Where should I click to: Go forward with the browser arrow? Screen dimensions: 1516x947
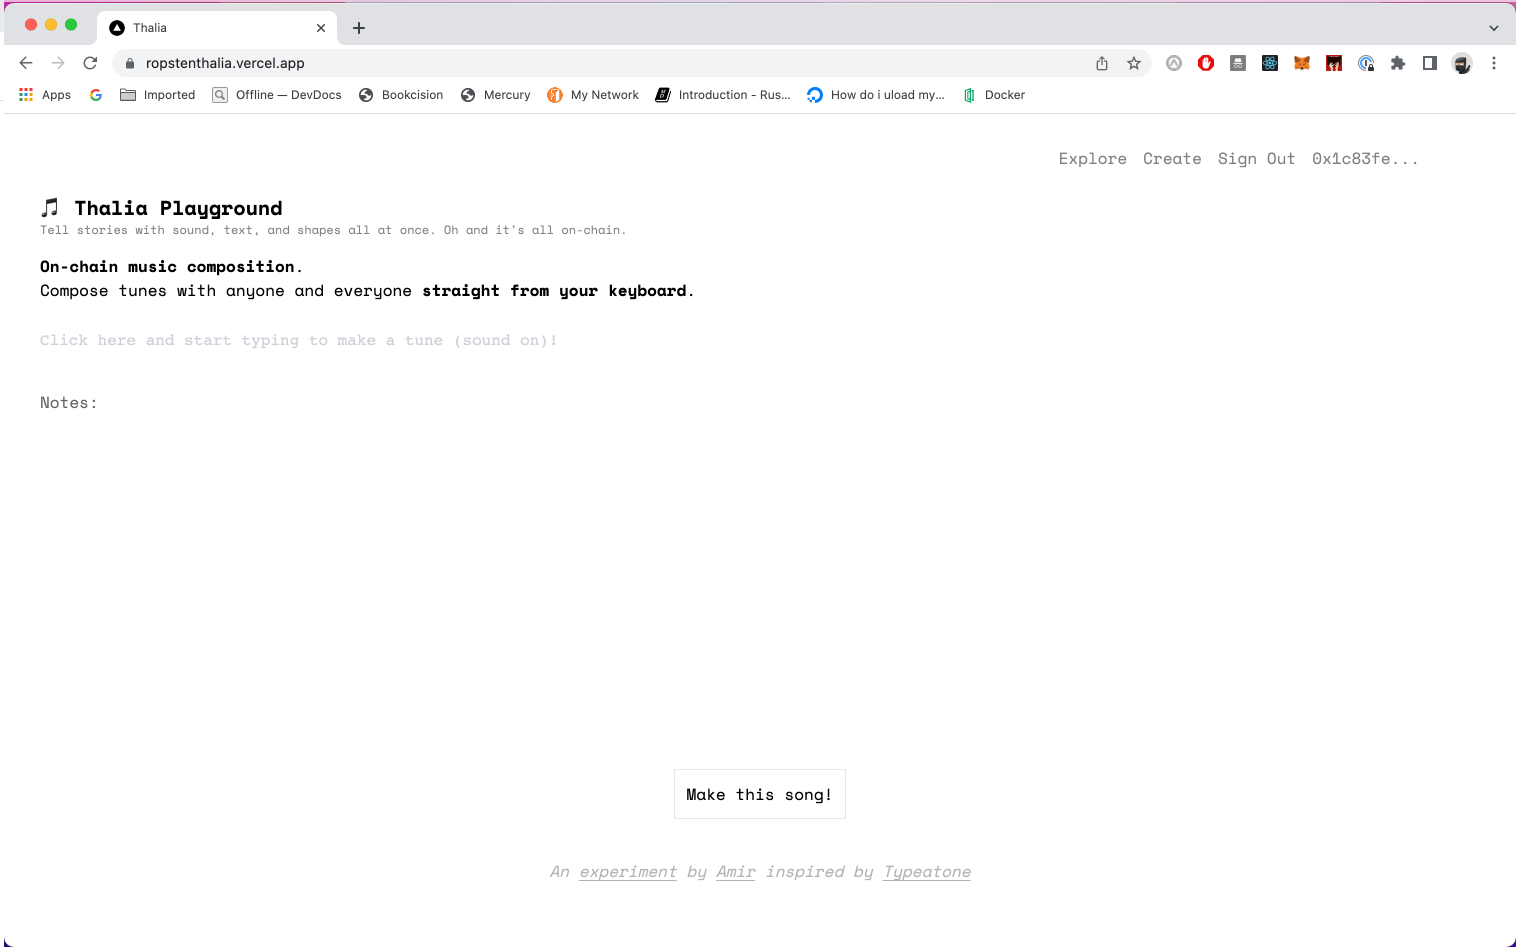pyautogui.click(x=58, y=63)
